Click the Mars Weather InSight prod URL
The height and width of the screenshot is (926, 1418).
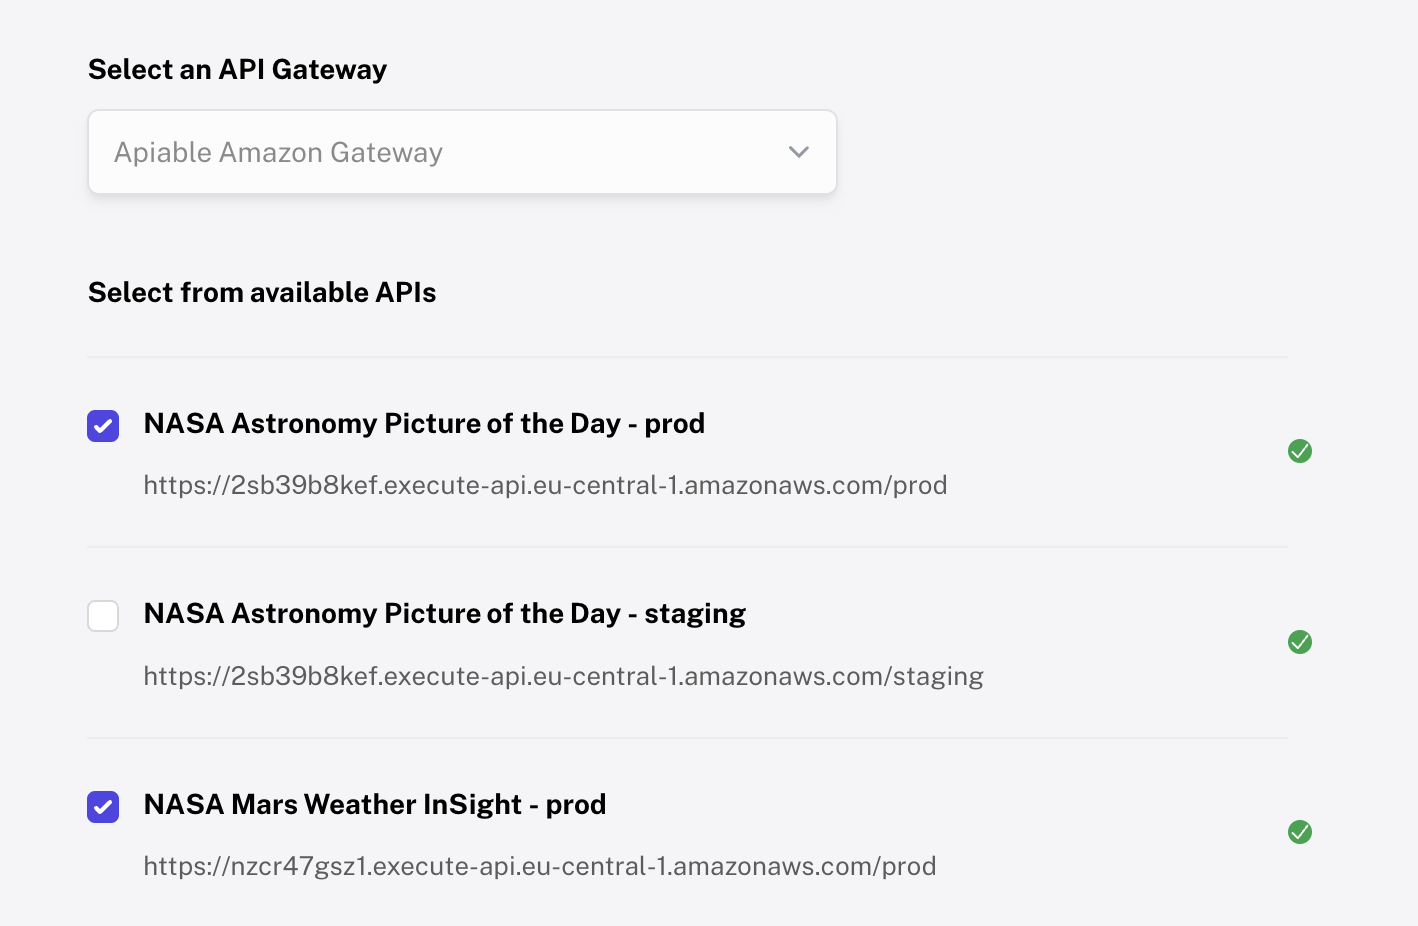(x=540, y=866)
